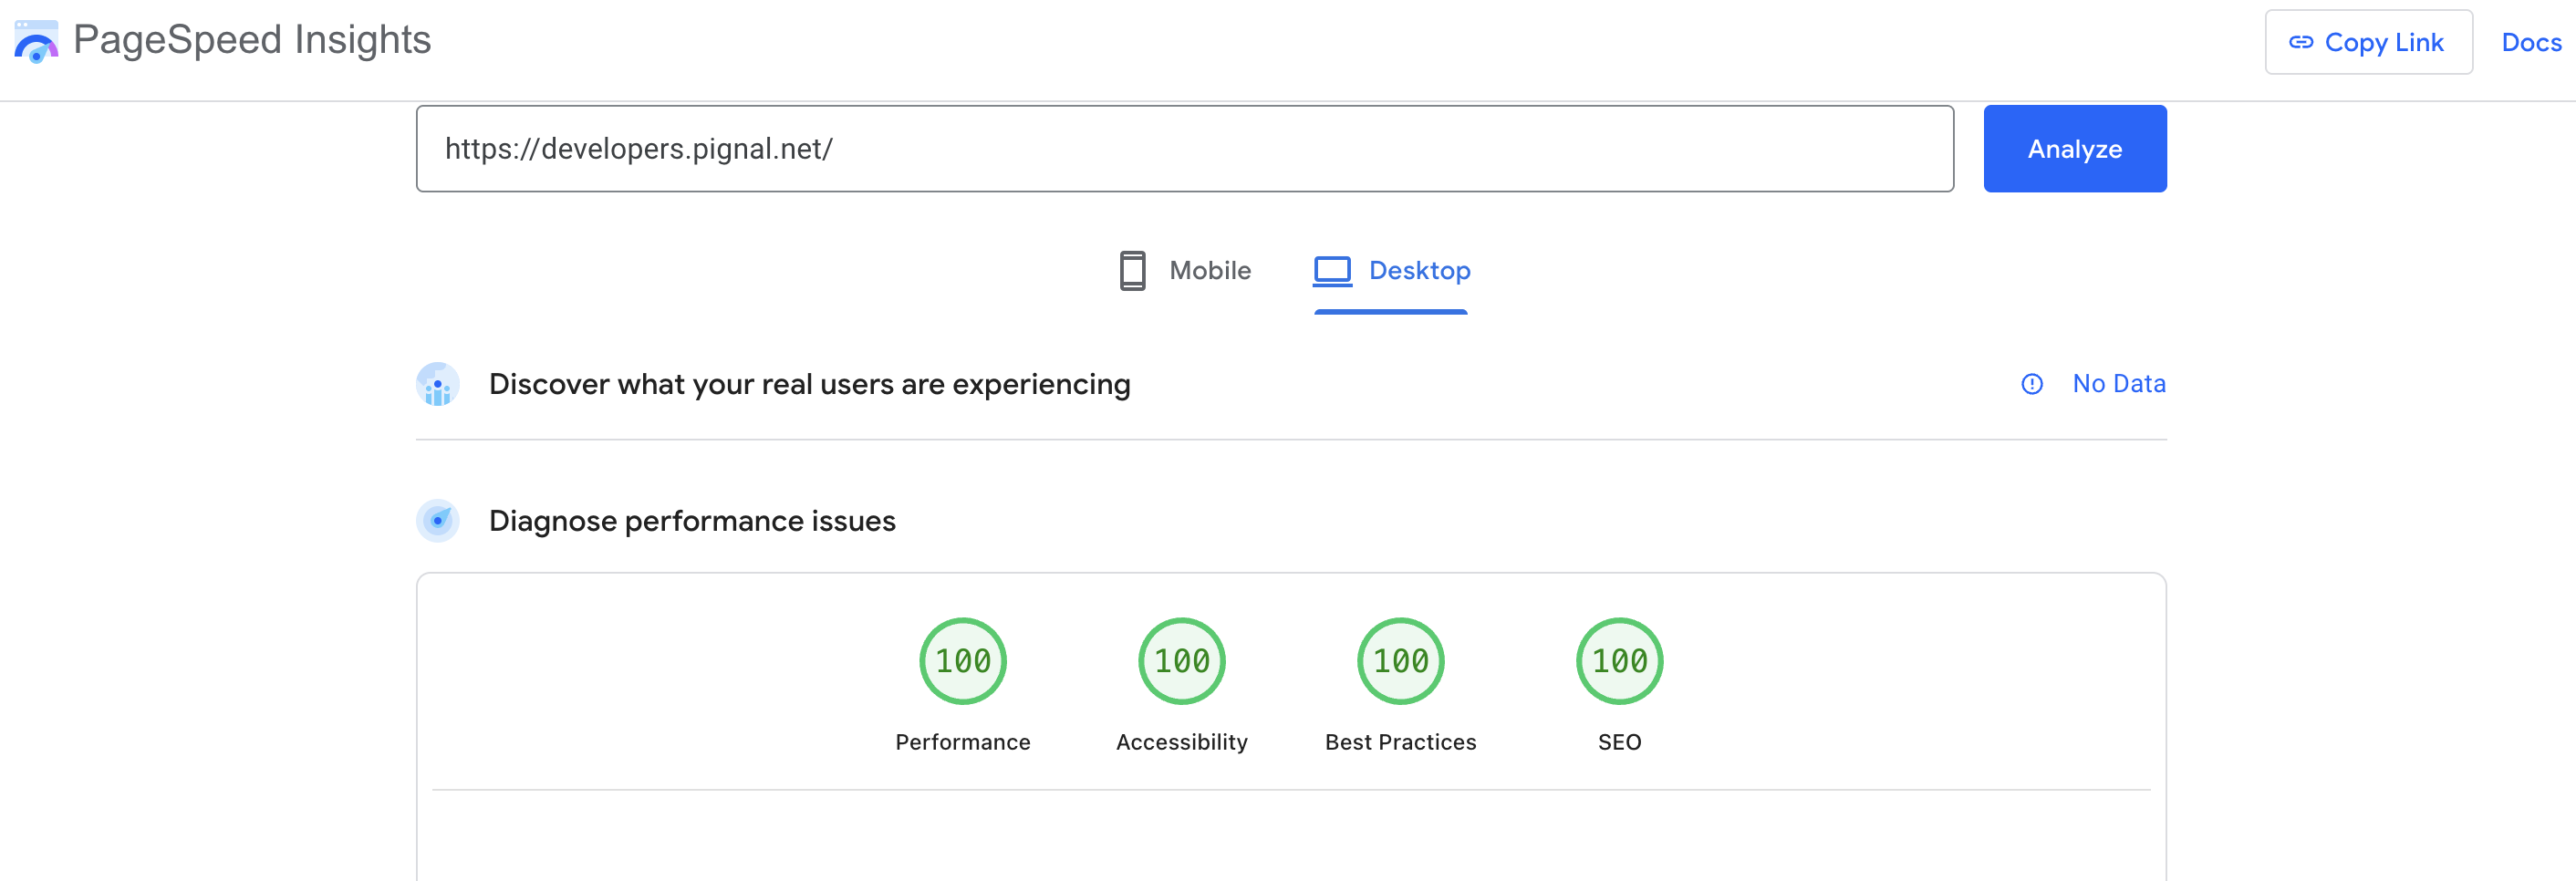Click the Diagnose performance issues icon

coord(437,520)
